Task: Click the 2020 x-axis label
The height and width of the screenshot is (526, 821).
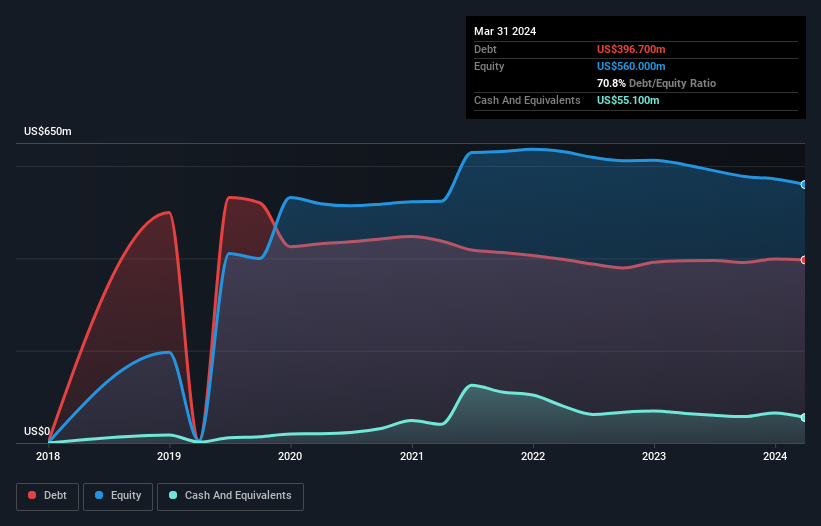Action: coord(290,456)
